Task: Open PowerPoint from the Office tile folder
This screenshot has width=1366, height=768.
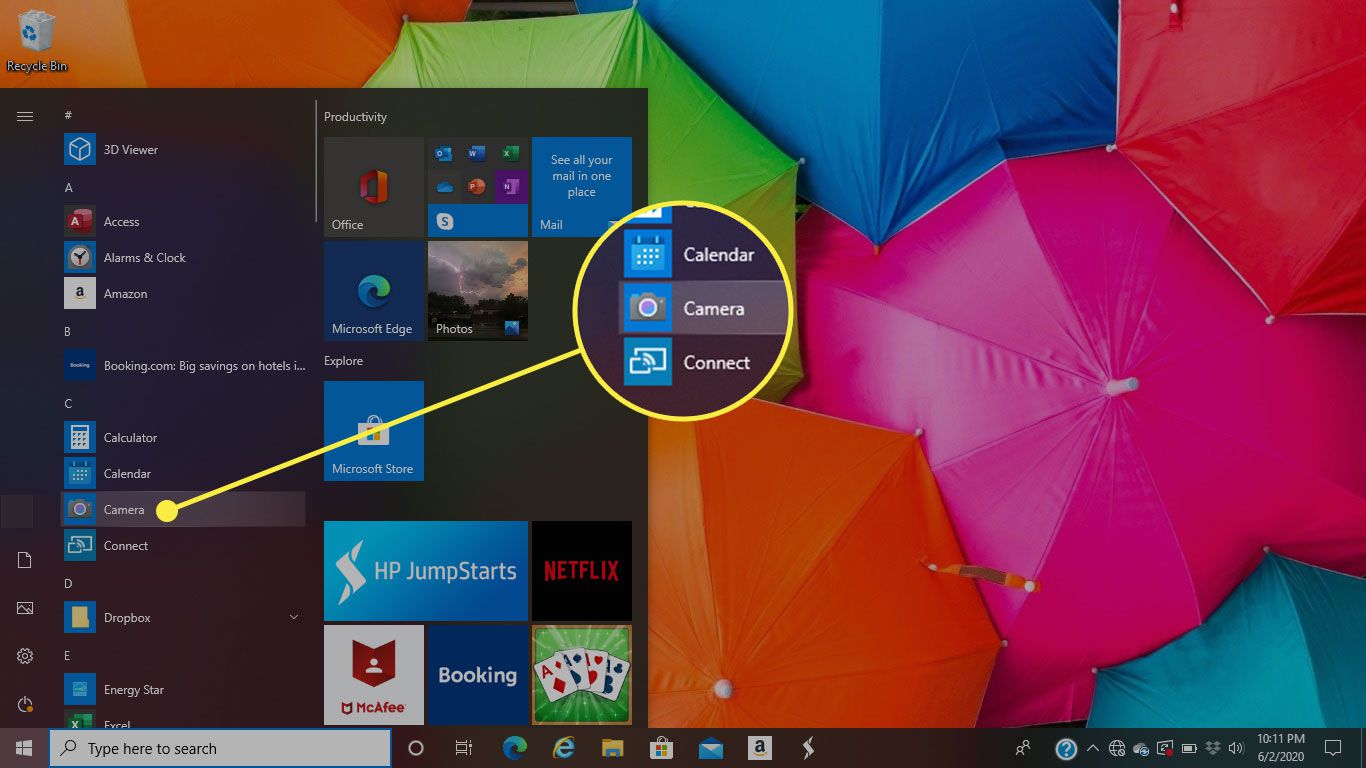Action: tap(477, 186)
